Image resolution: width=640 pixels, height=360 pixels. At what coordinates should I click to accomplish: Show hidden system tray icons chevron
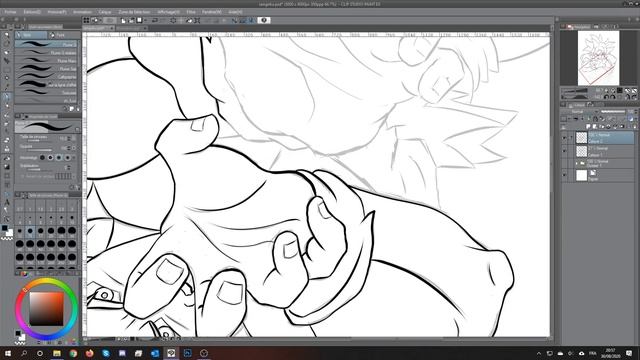(539, 353)
